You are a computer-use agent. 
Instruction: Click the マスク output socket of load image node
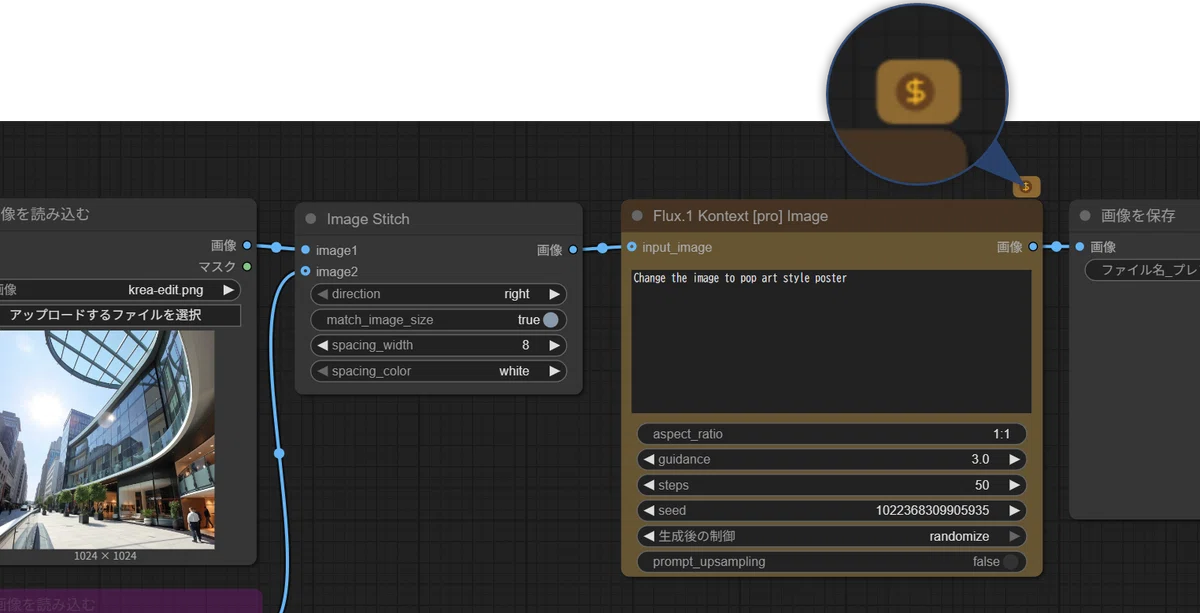(x=247, y=266)
